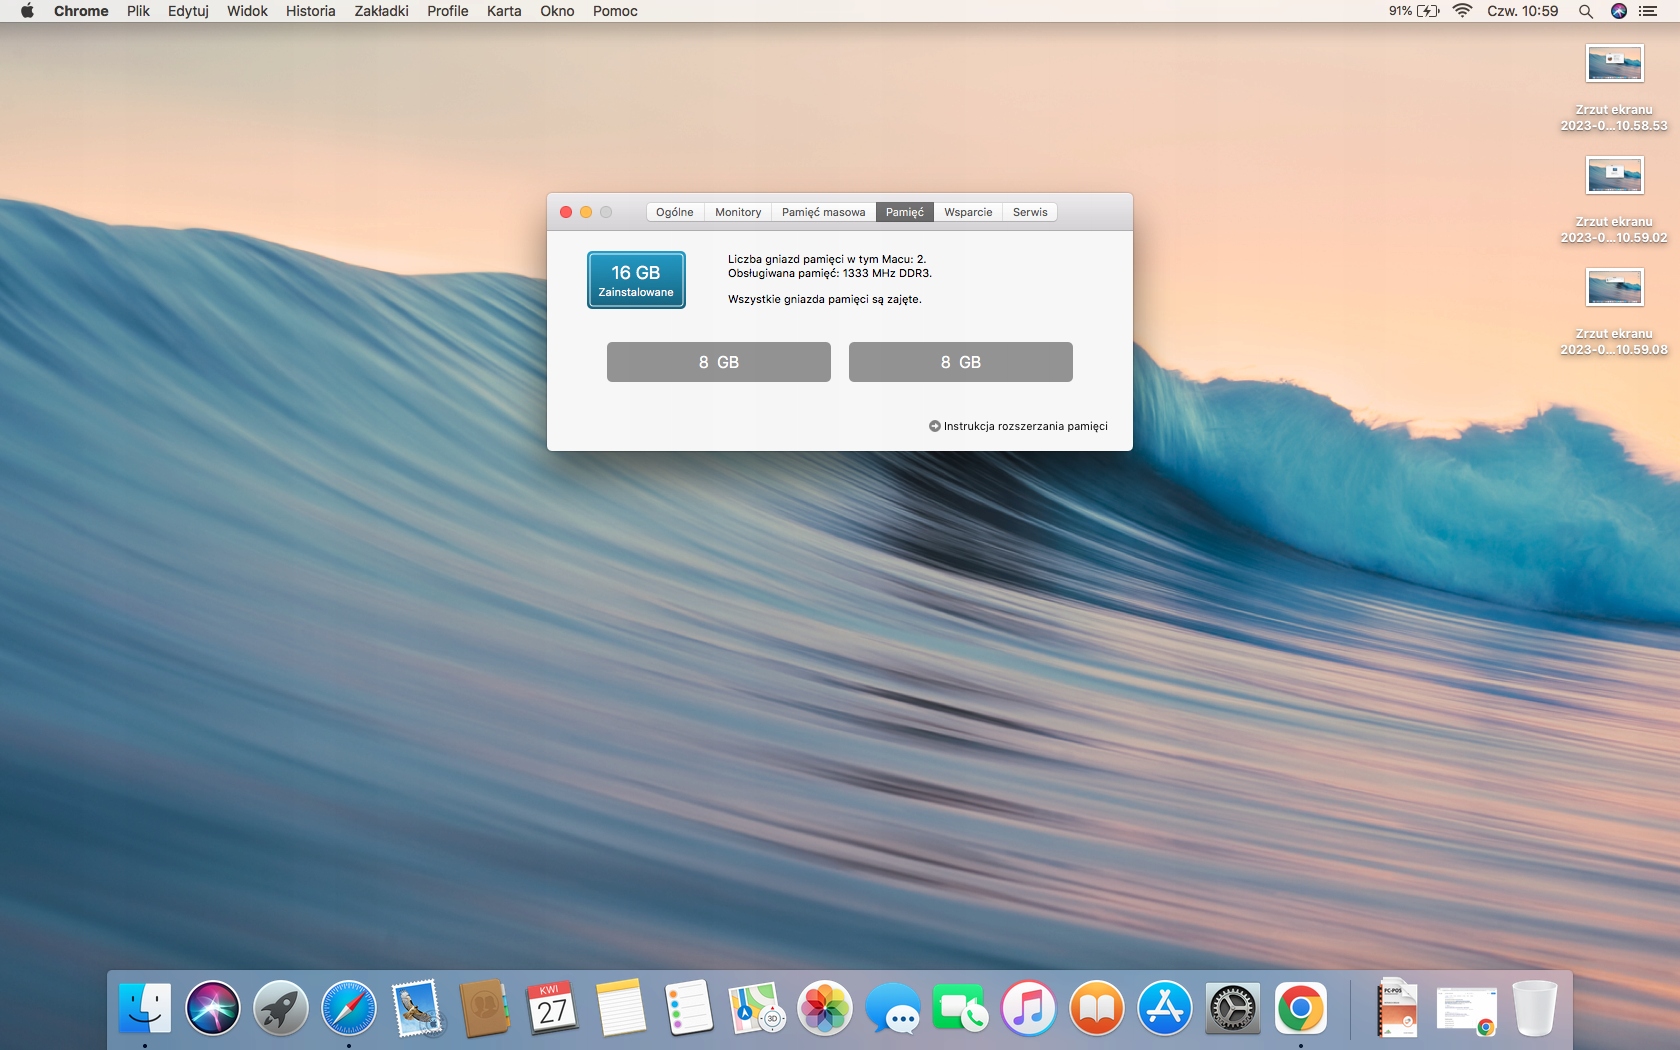The image size is (1680, 1050).
Task: Switch to the Monitory tab
Action: click(738, 212)
